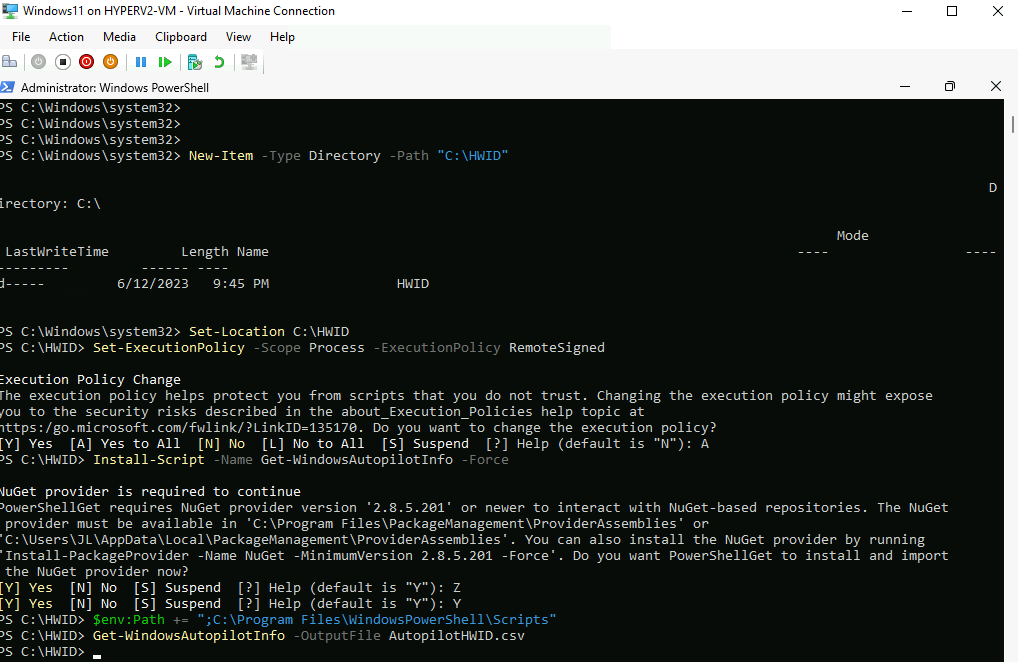Click the grayed-out Start VM icon
This screenshot has width=1018, height=662.
(38, 62)
